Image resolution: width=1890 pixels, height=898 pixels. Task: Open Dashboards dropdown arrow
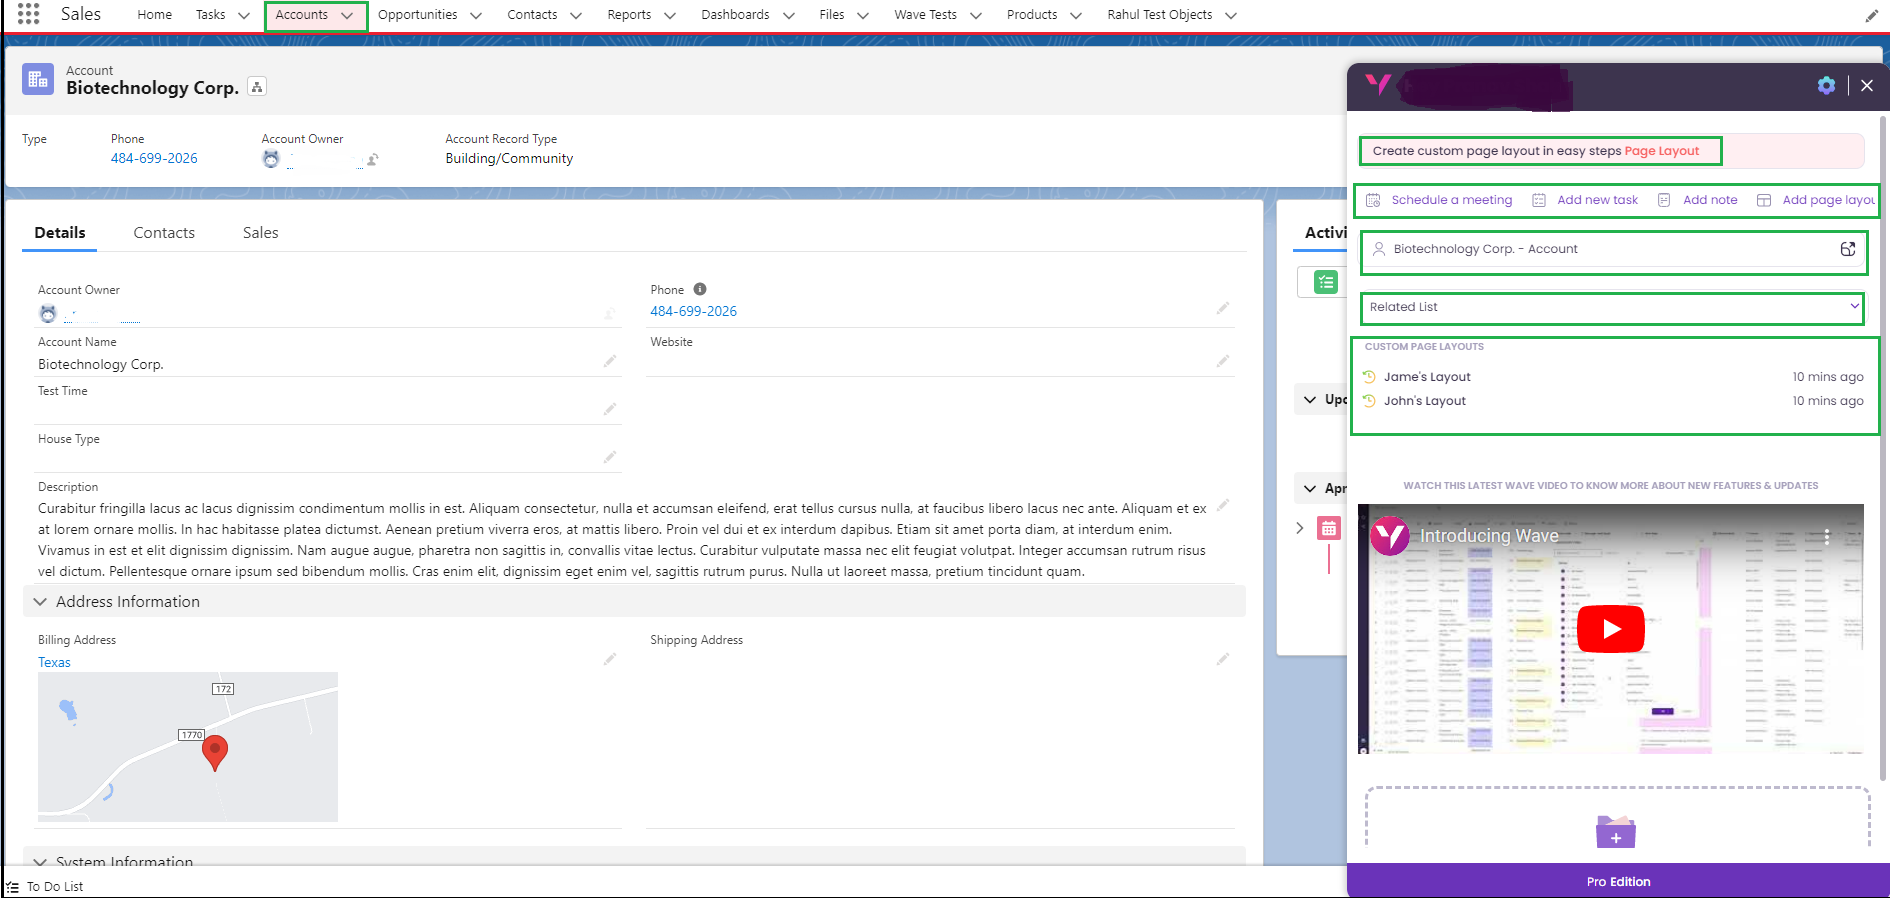click(x=789, y=15)
